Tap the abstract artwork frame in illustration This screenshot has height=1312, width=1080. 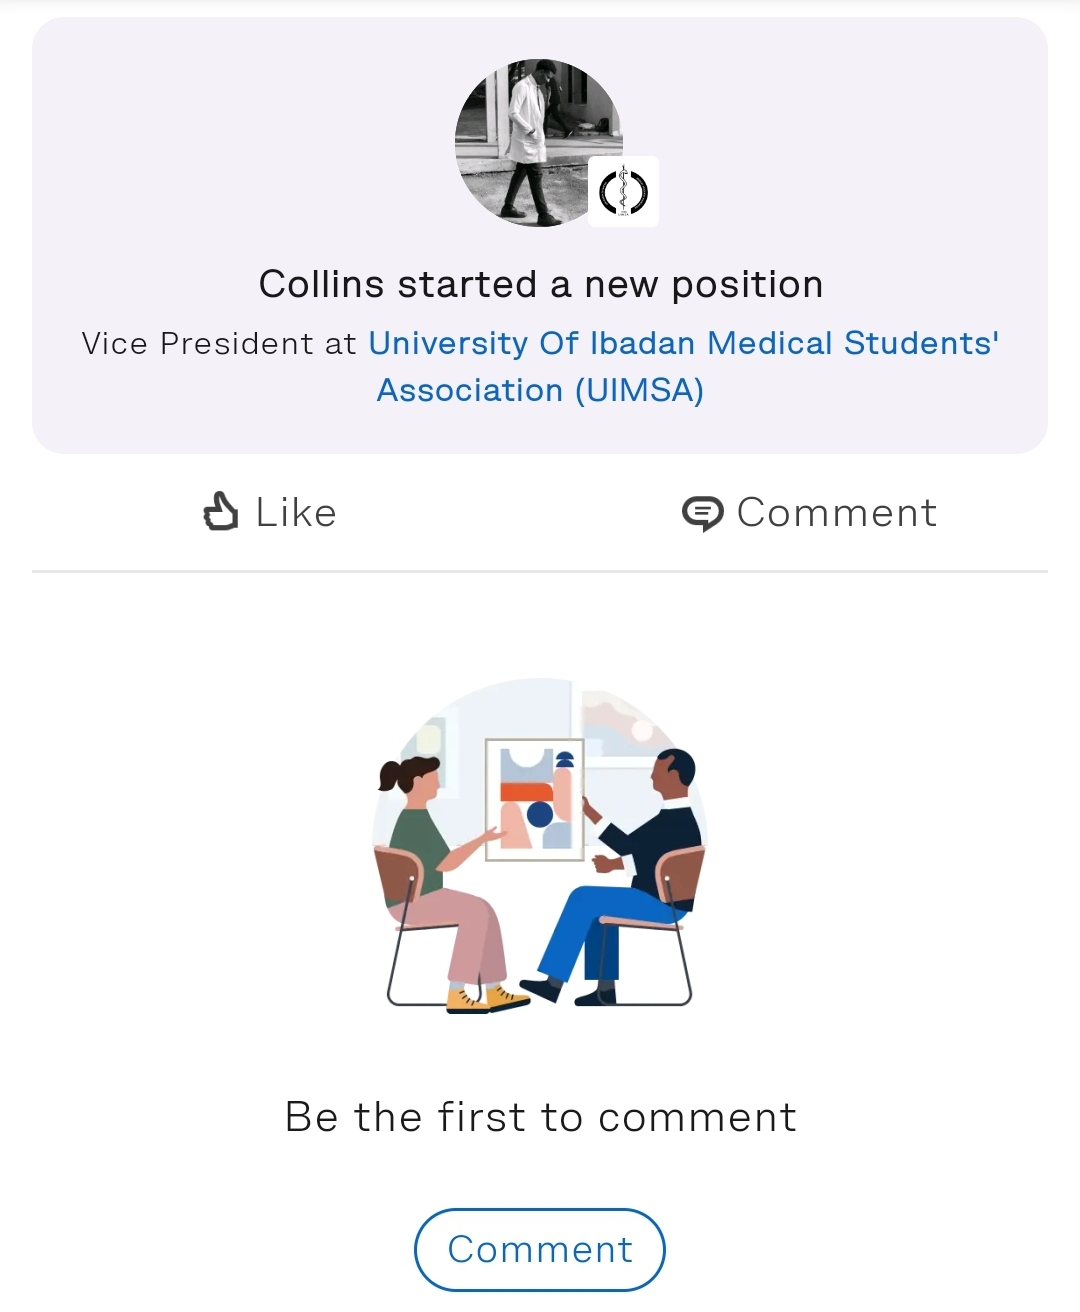coord(535,800)
